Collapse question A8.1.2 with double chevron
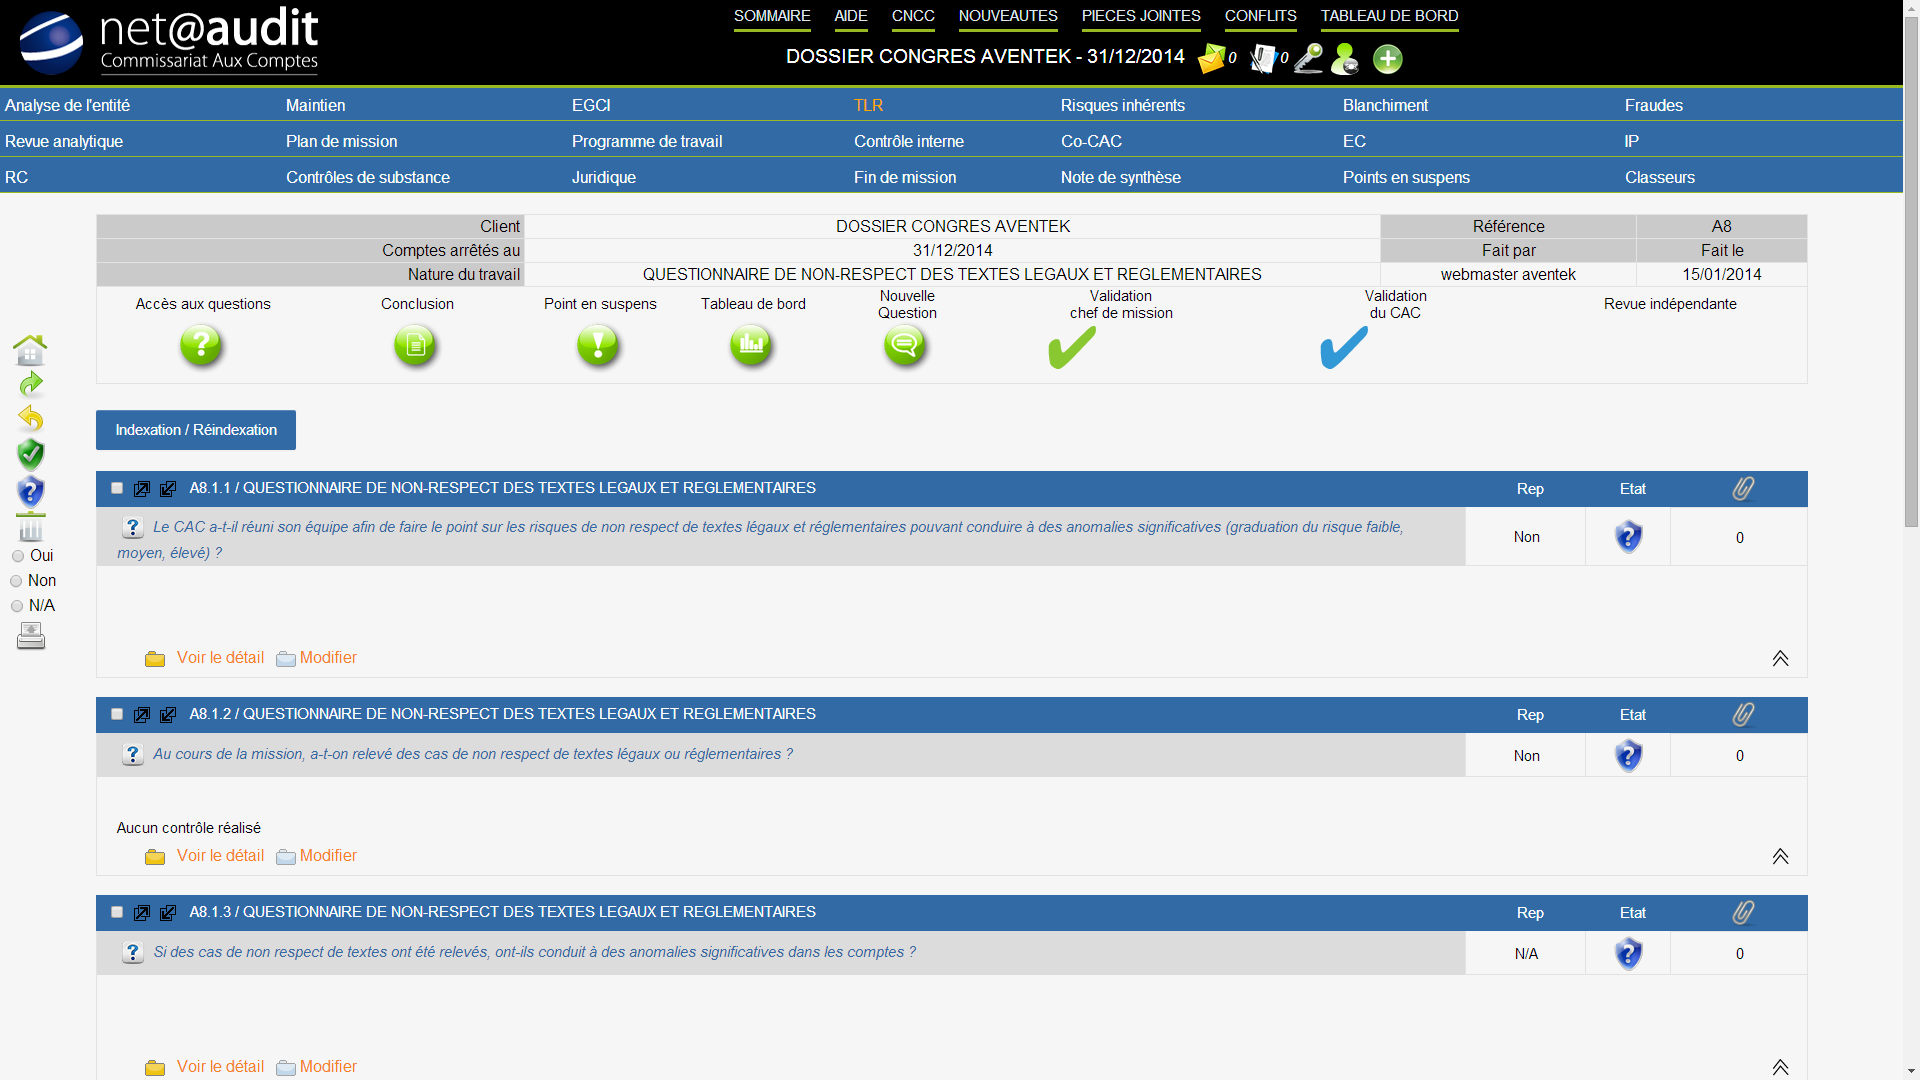Viewport: 1920px width, 1080px height. tap(1780, 856)
